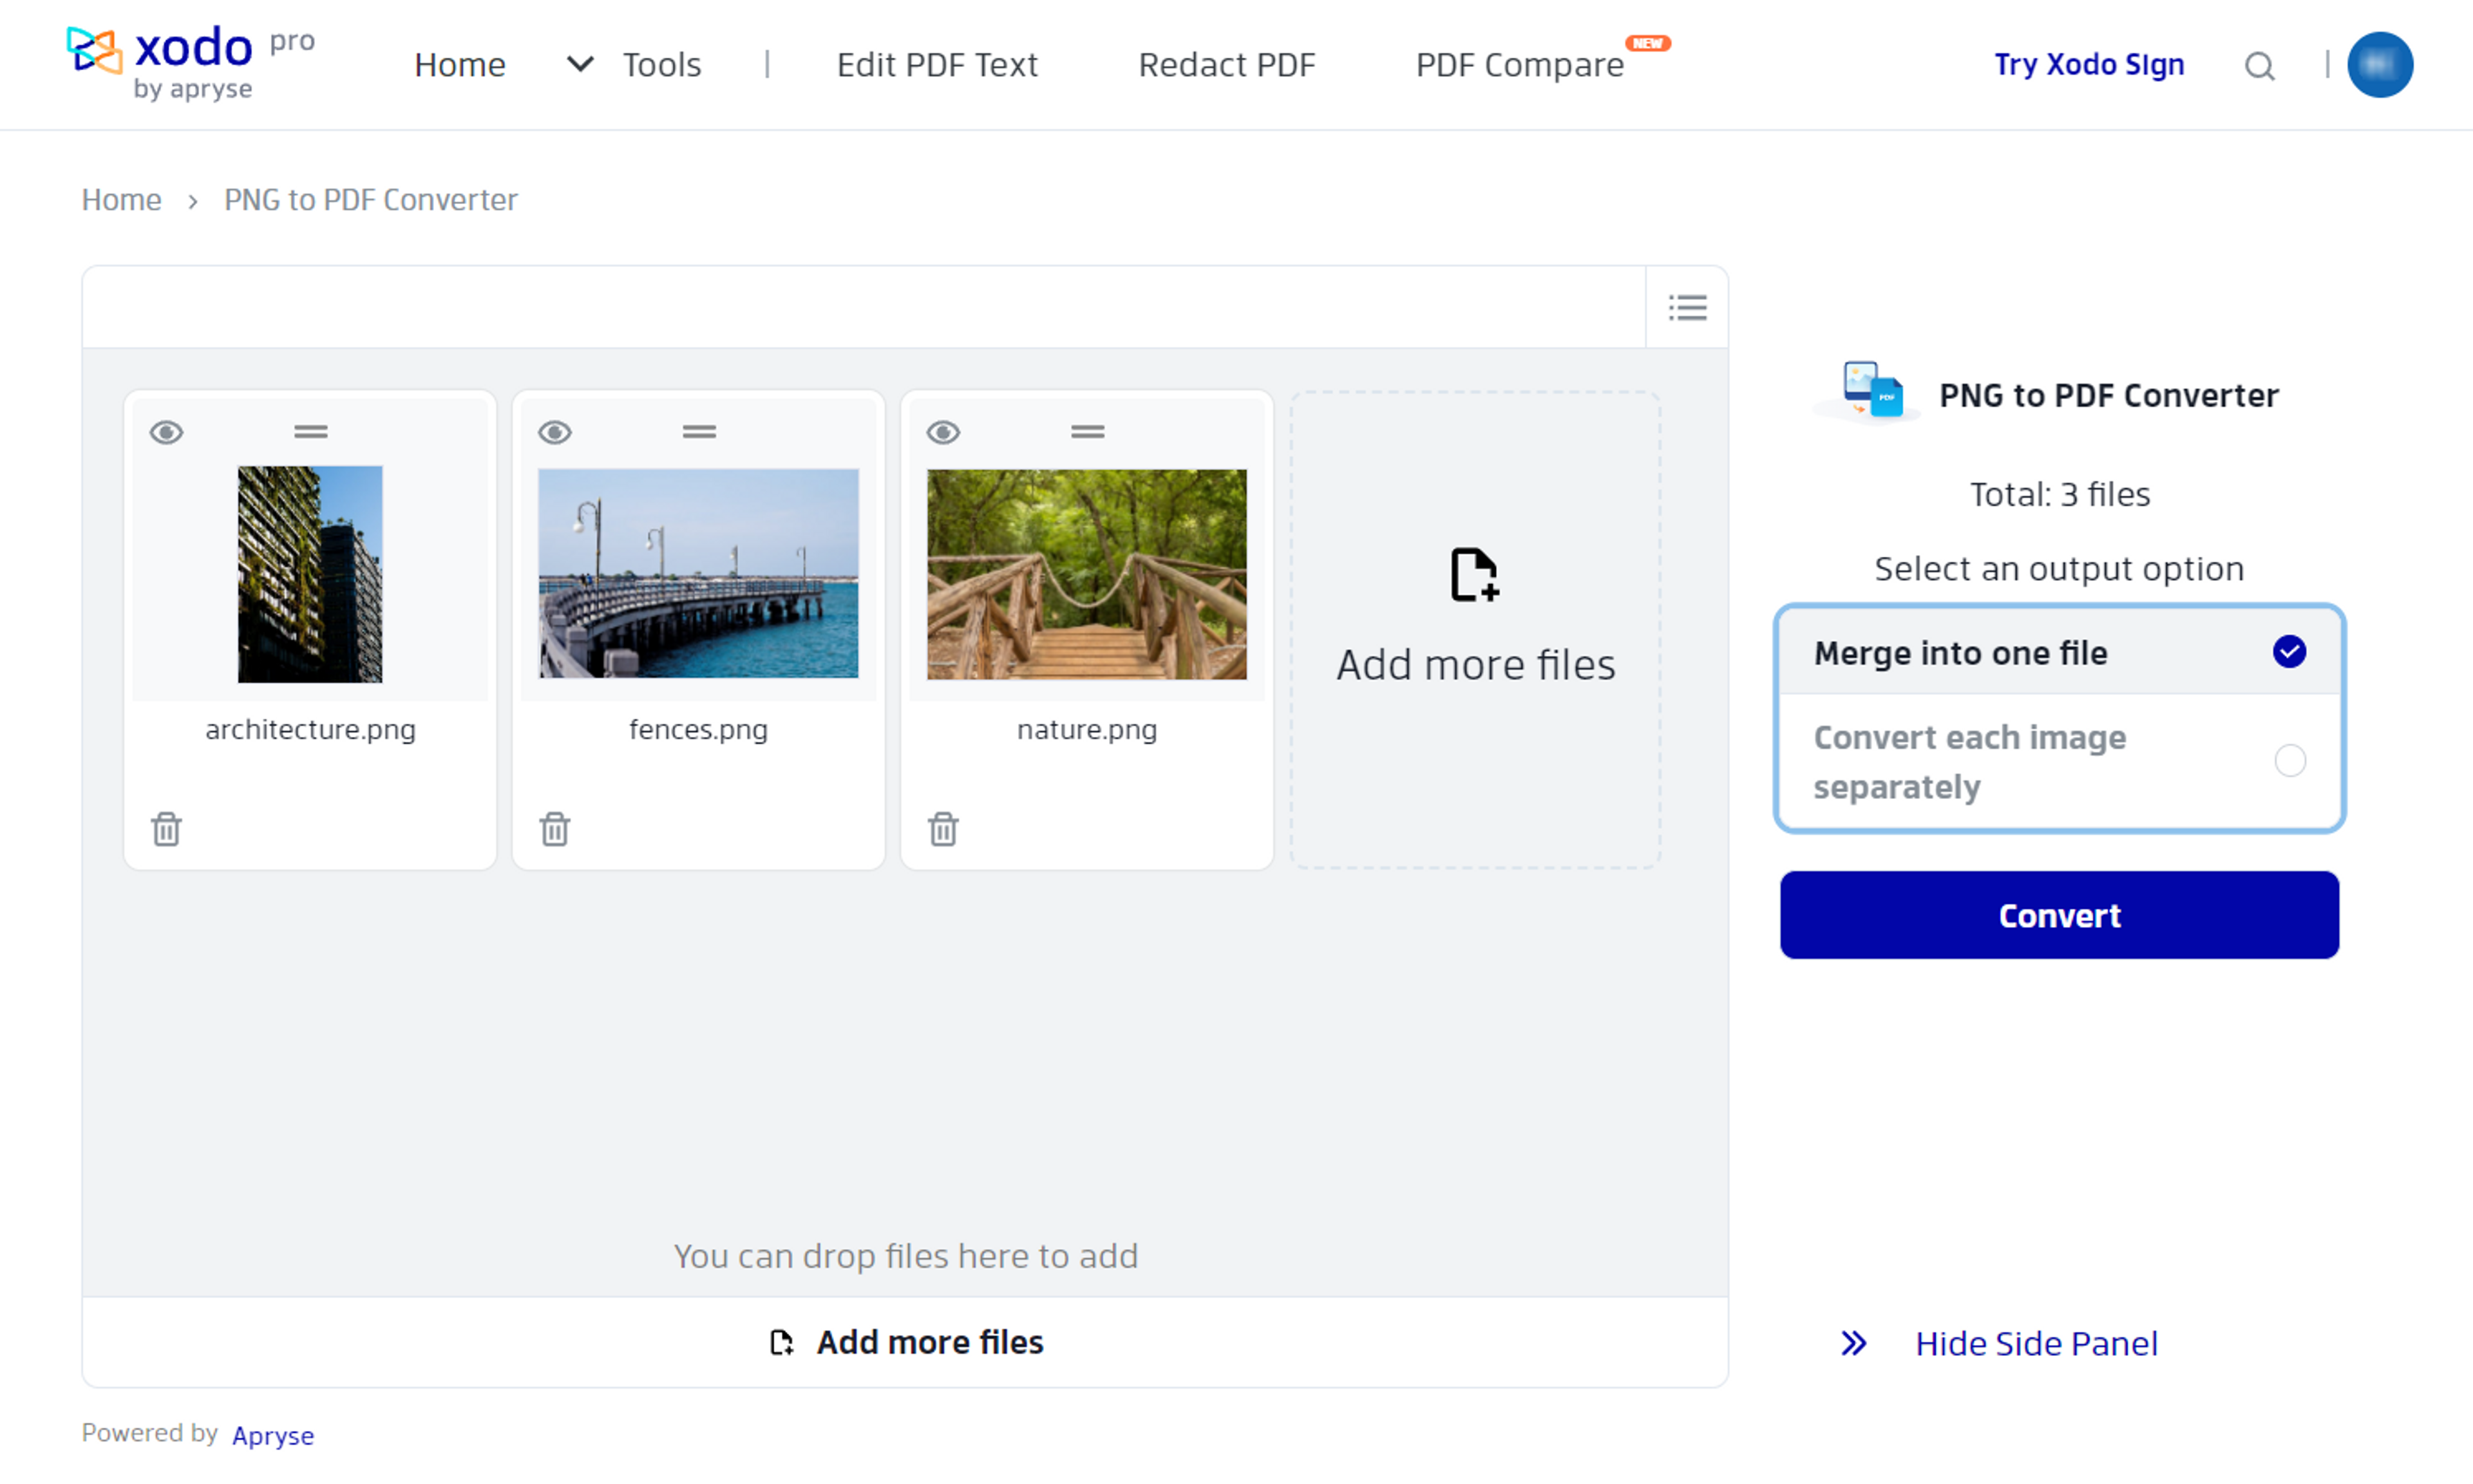The height and width of the screenshot is (1484, 2473).
Task: Click You can drop files here text
Action: click(905, 1256)
